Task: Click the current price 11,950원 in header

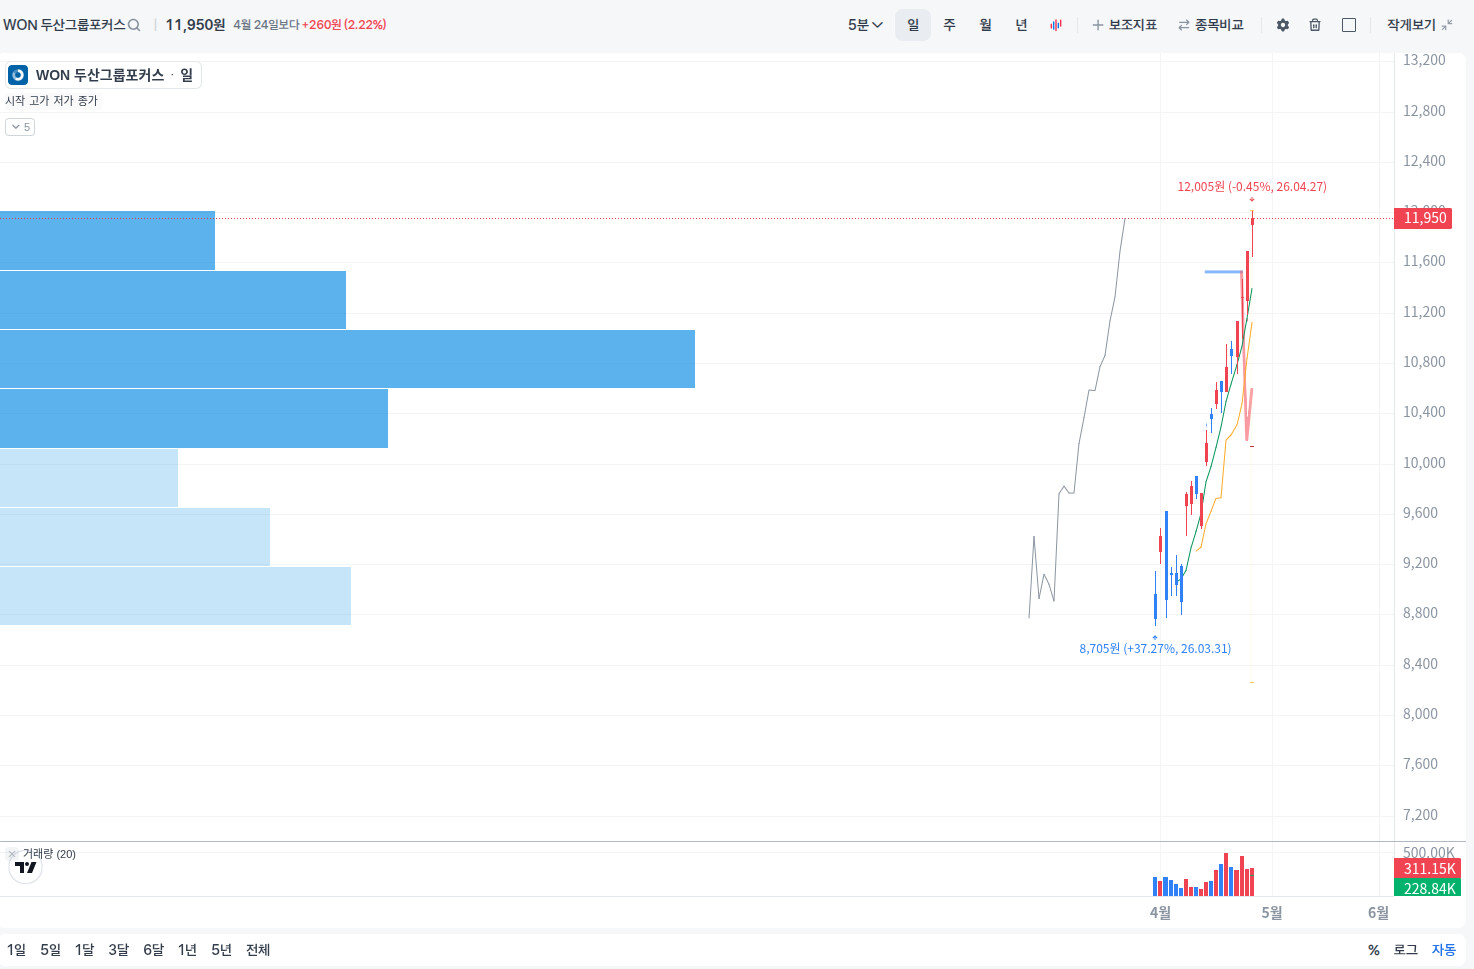Action: (x=195, y=25)
